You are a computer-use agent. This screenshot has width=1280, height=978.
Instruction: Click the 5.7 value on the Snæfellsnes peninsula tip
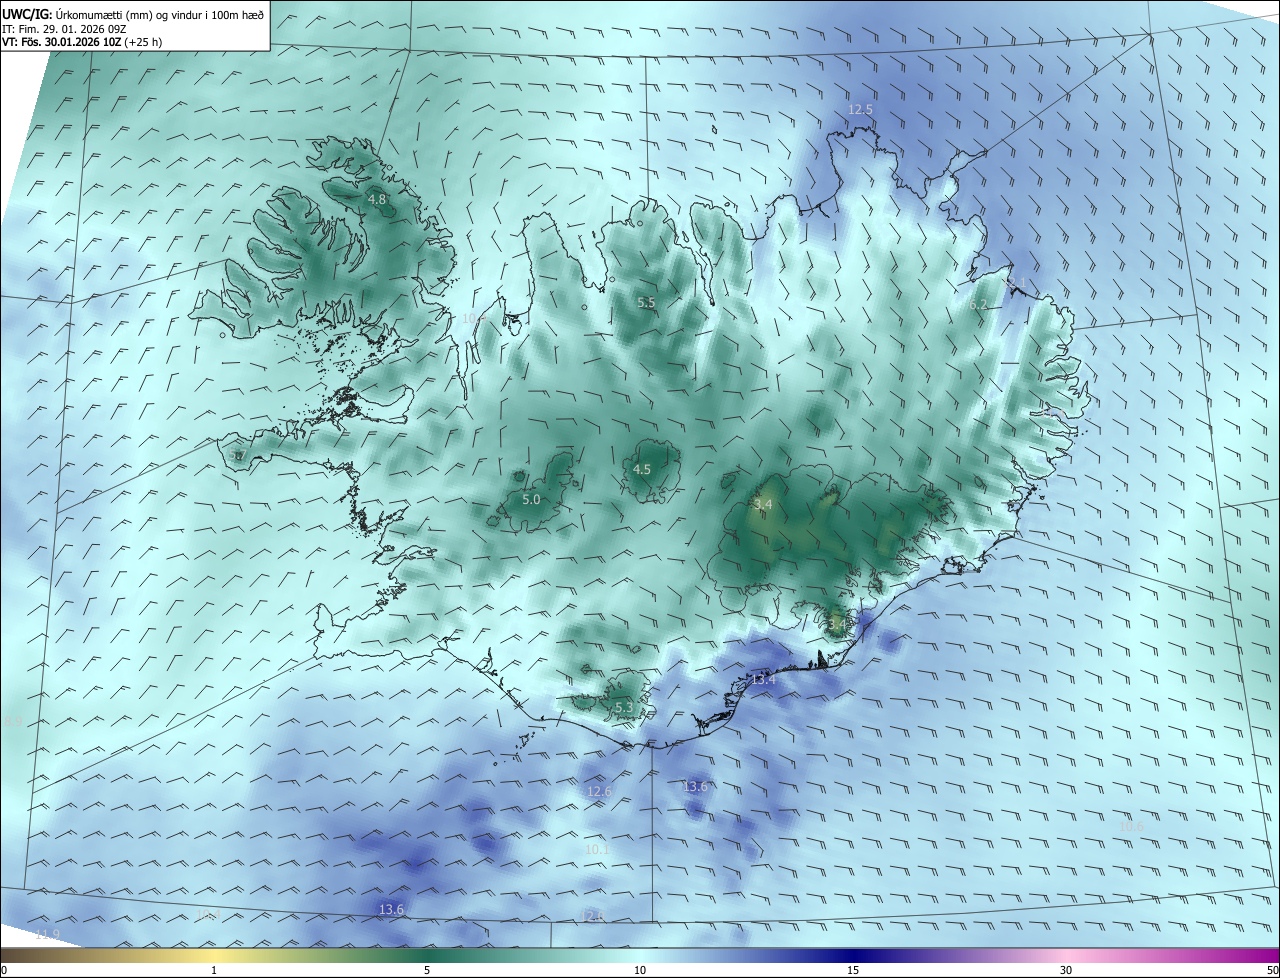(237, 456)
